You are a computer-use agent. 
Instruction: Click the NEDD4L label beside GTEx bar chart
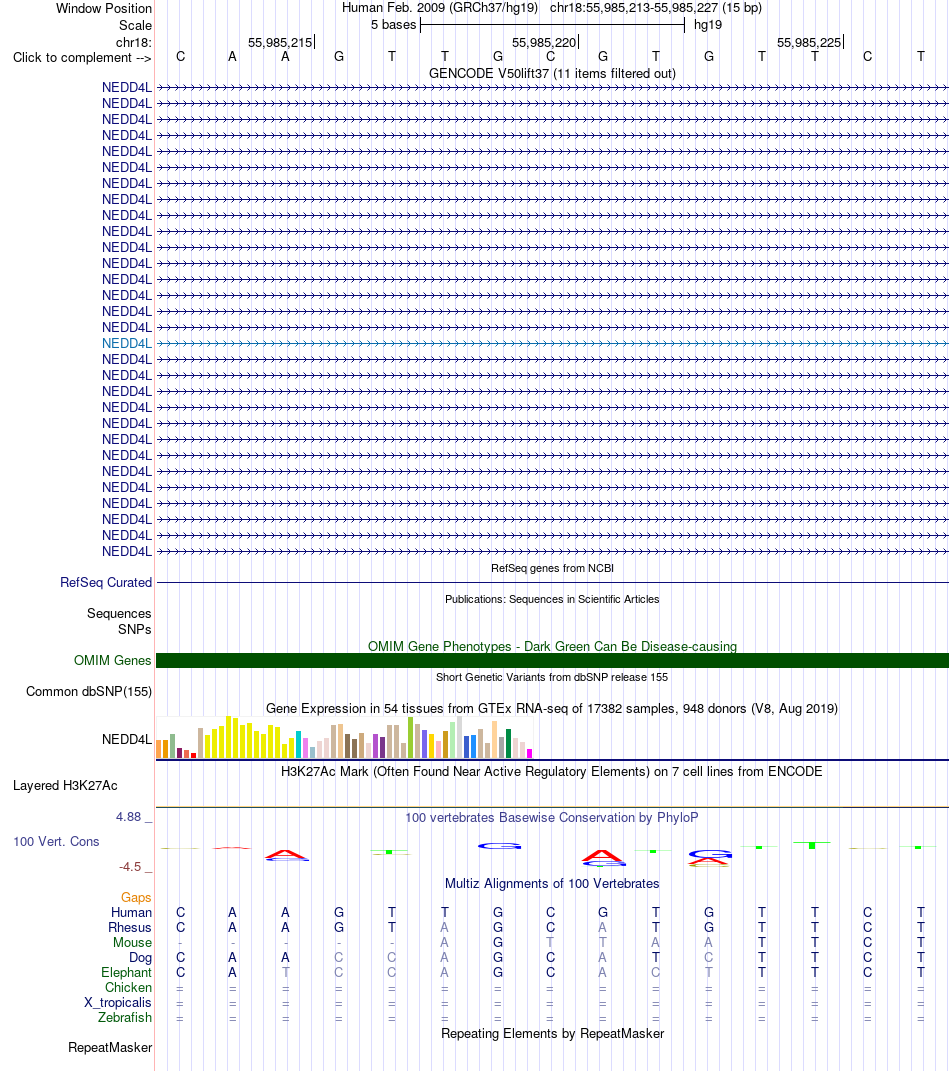(127, 739)
